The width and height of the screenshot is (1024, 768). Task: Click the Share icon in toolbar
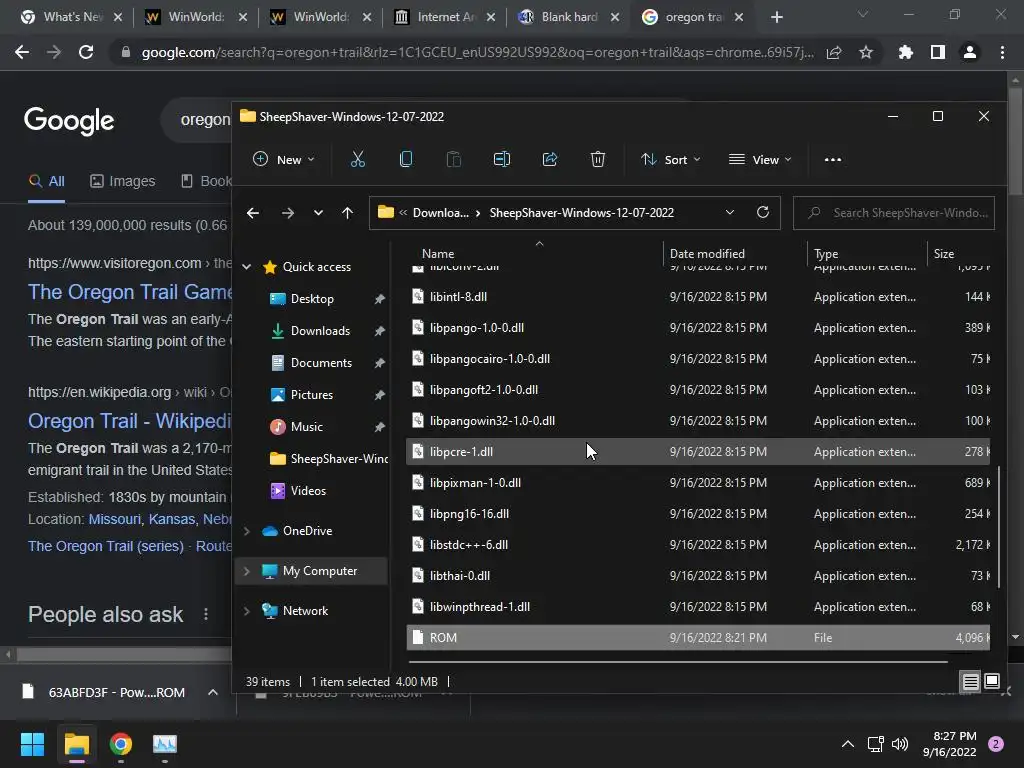pos(550,159)
